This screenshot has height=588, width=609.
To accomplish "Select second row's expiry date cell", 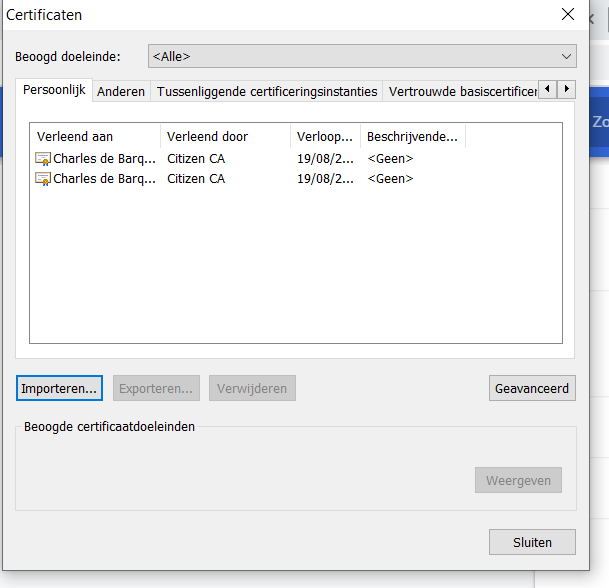I will pyautogui.click(x=325, y=179).
